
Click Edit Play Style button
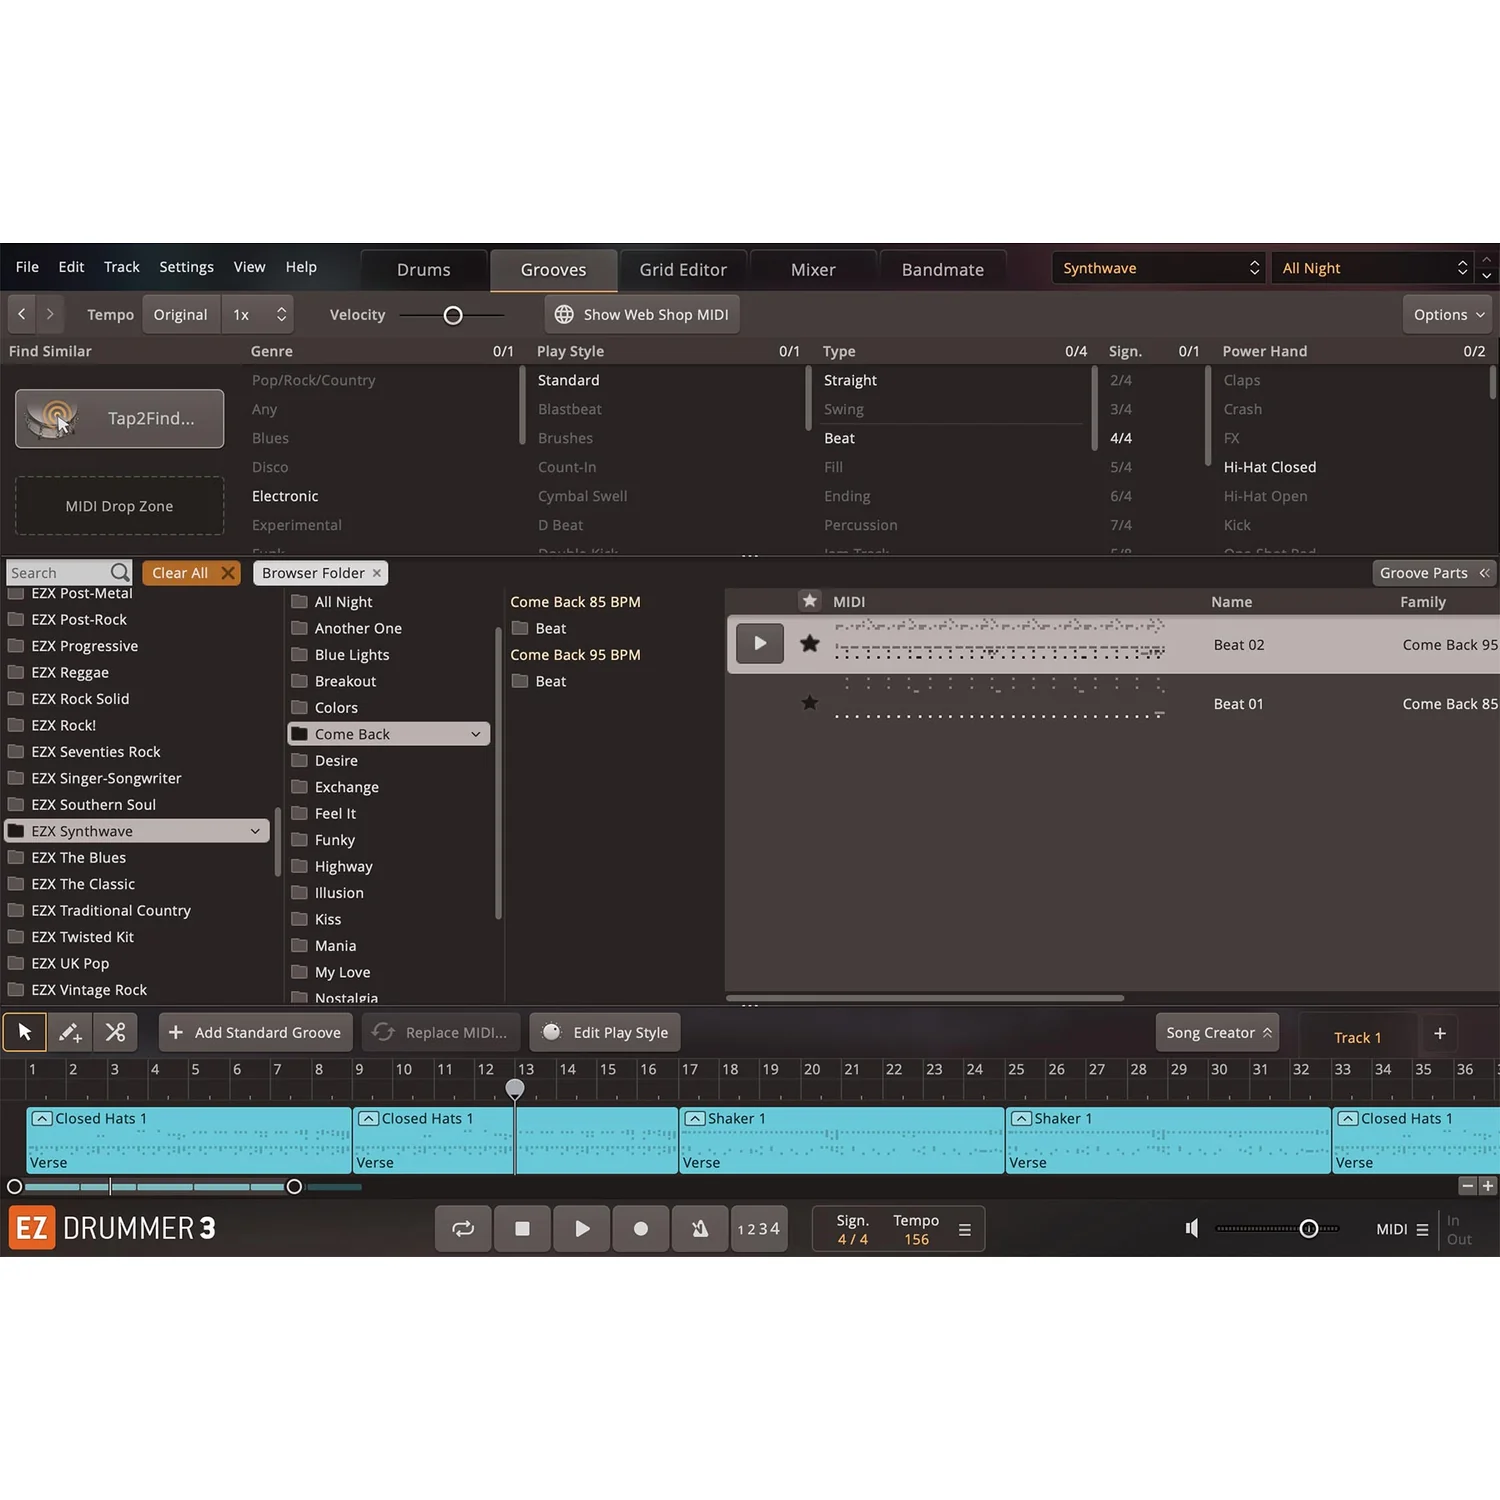[605, 1033]
